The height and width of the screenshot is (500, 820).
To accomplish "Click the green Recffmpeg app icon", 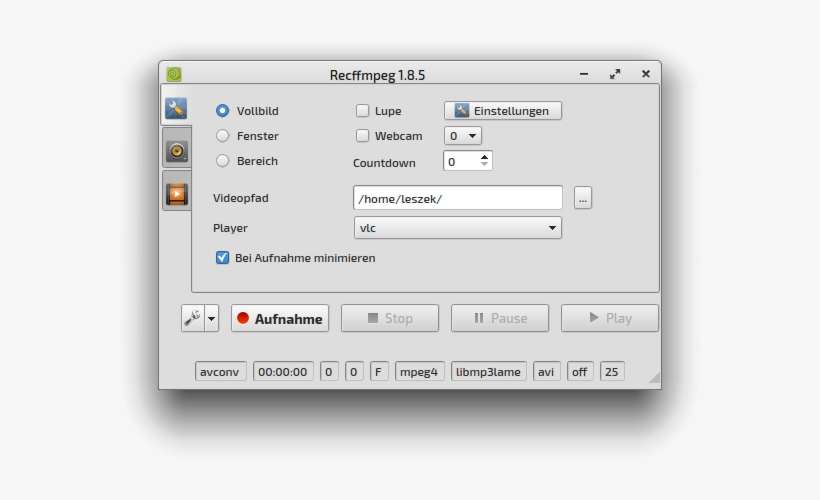I will 174,74.
